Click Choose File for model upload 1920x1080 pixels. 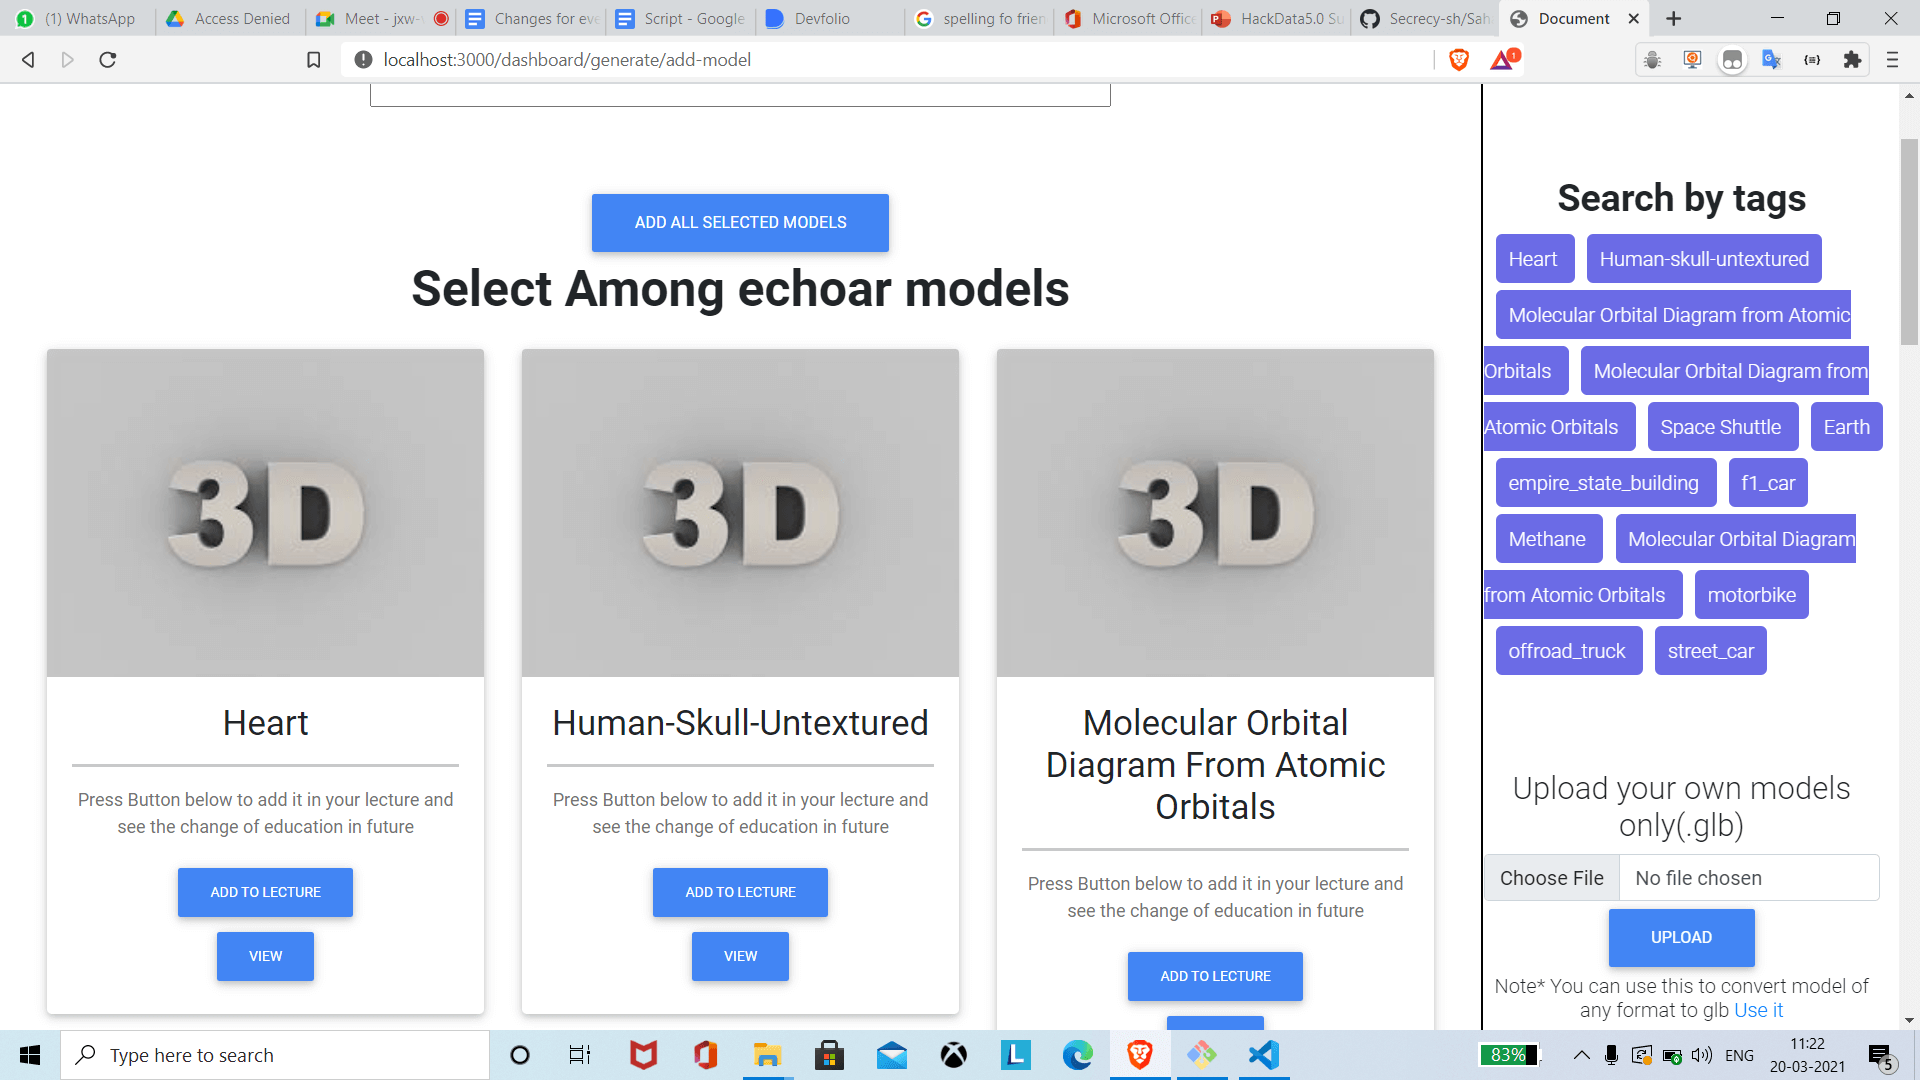1551,878
